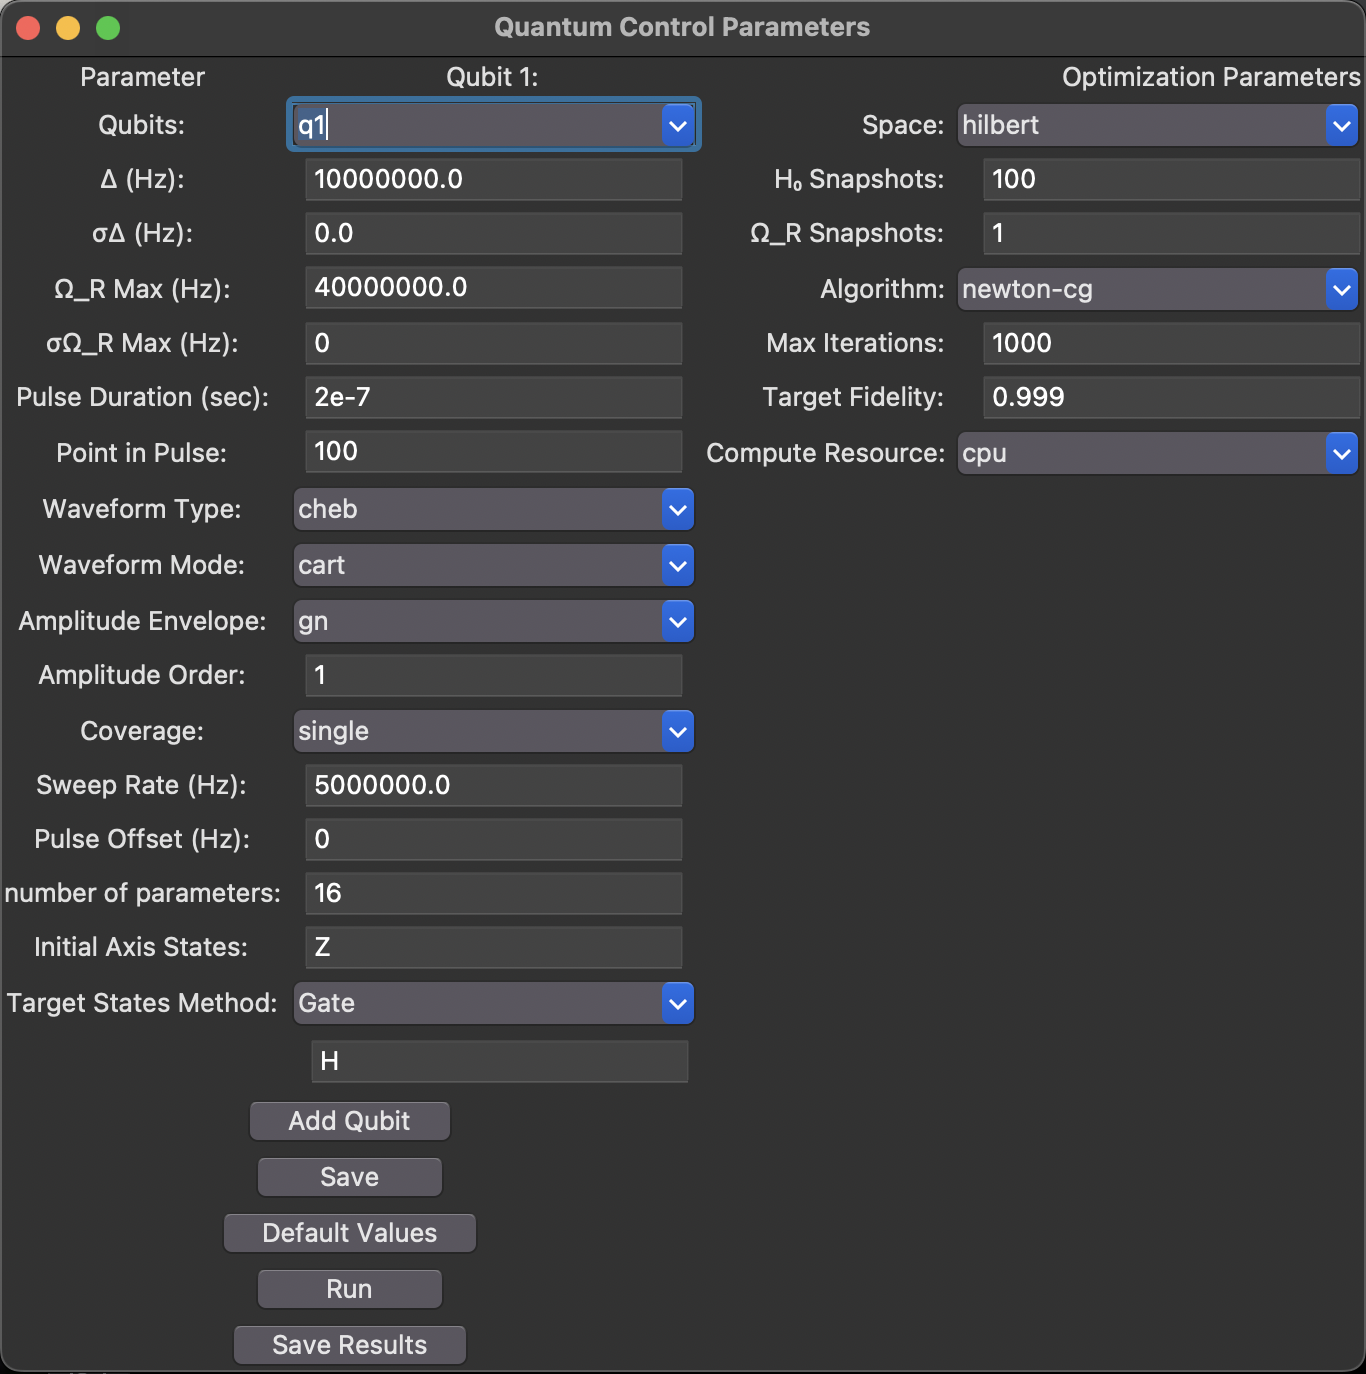Expand the Amplitude Envelope dropdown

[494, 621]
